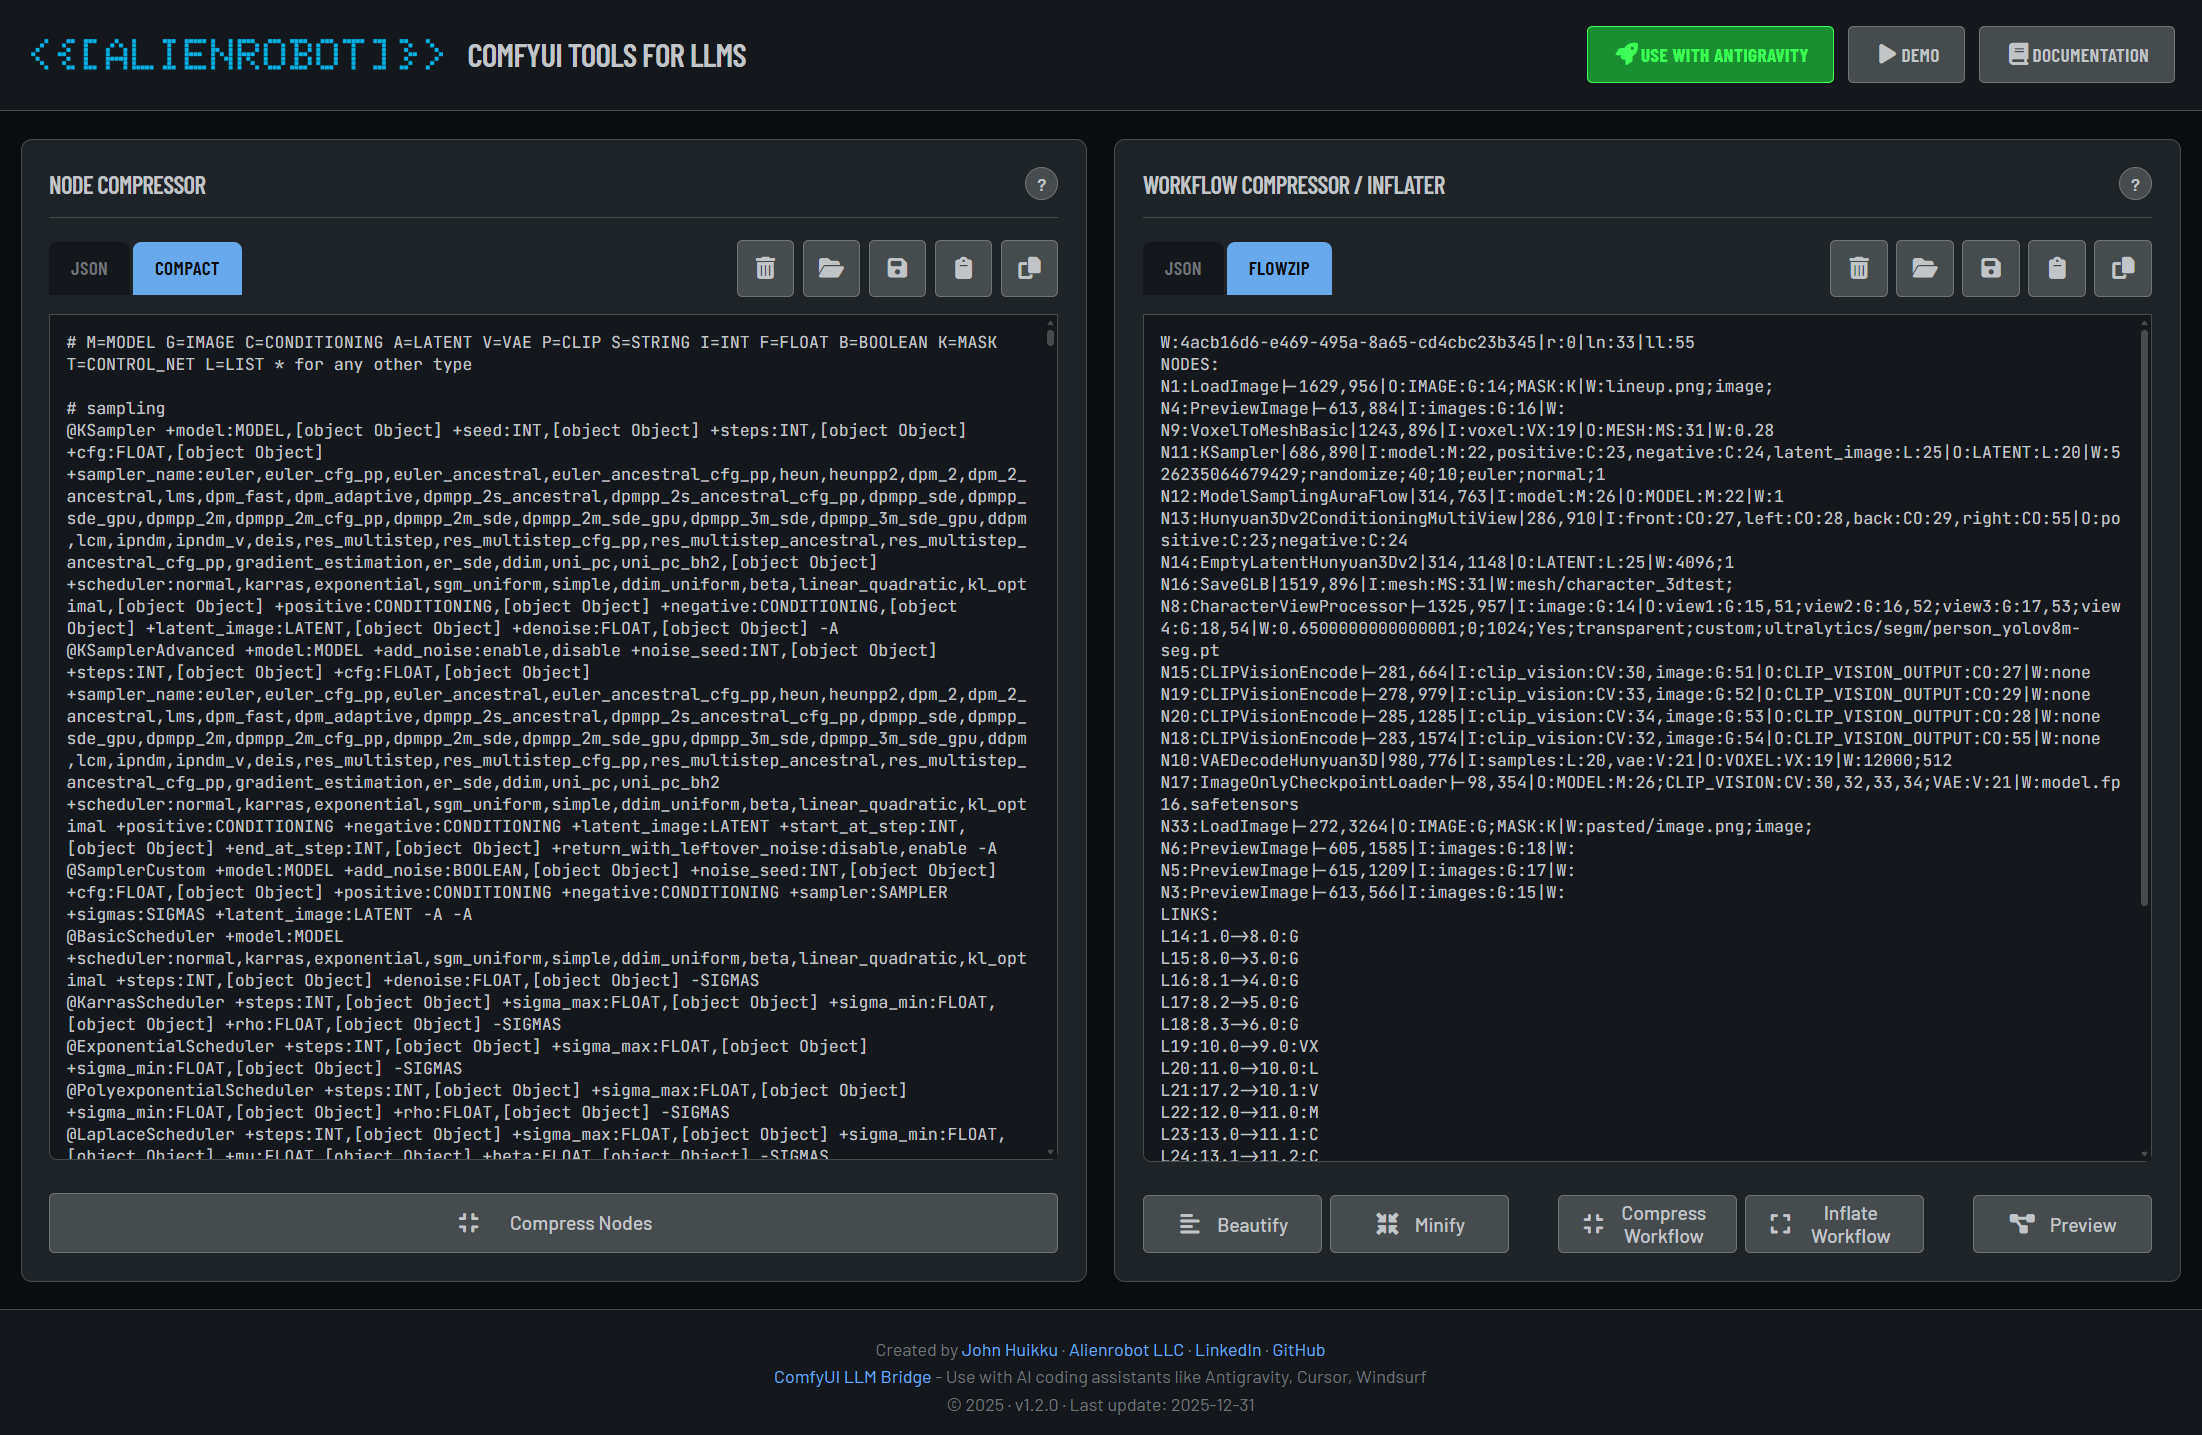
Task: Switch to JSON tab in Workflow Compressor
Action: point(1182,268)
